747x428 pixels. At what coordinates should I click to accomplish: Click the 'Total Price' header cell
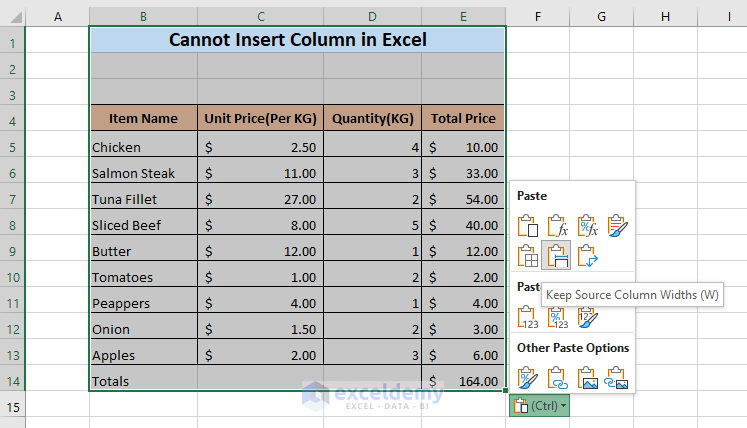[x=463, y=118]
